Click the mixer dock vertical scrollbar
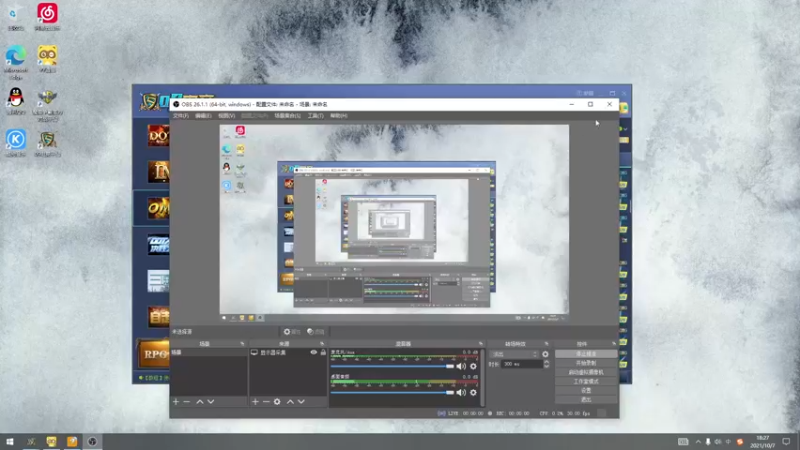Screen dimensions: 800x450 [482, 378]
